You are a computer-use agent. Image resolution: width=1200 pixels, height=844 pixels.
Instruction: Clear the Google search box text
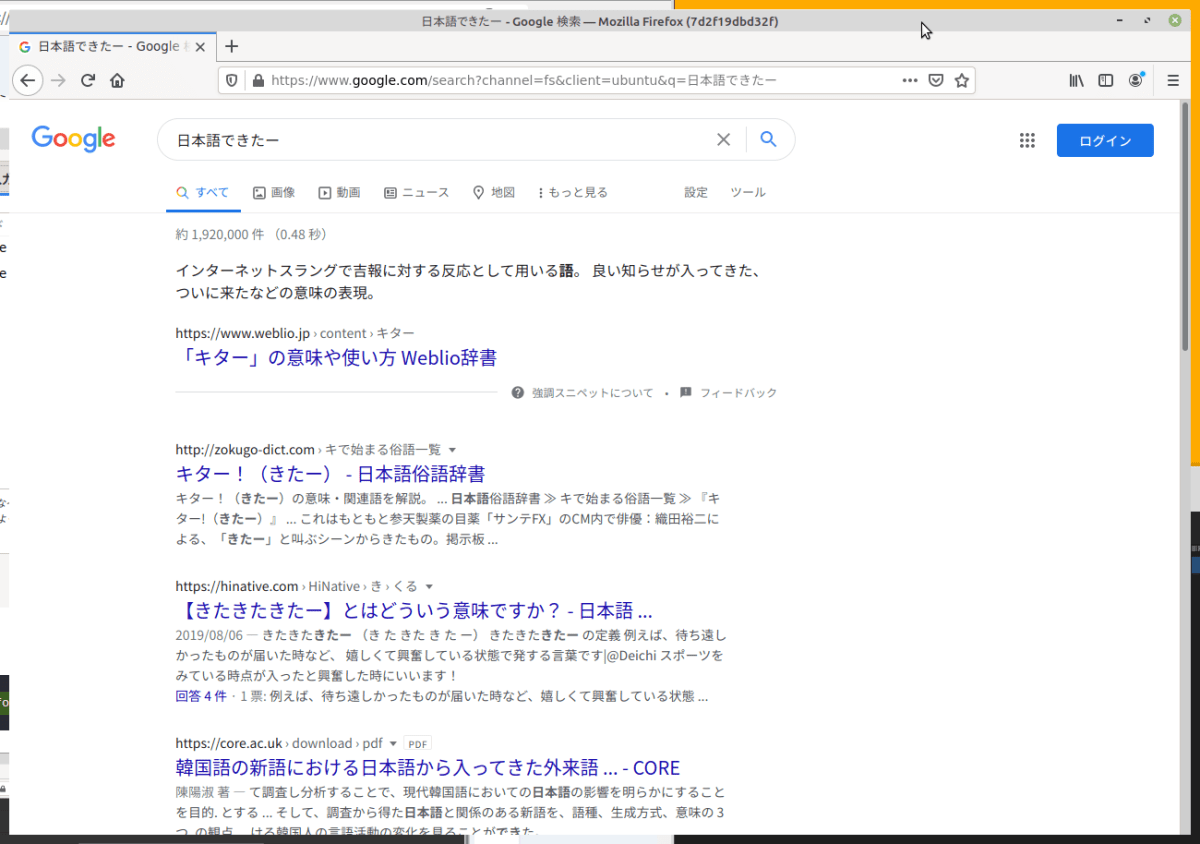tap(724, 140)
